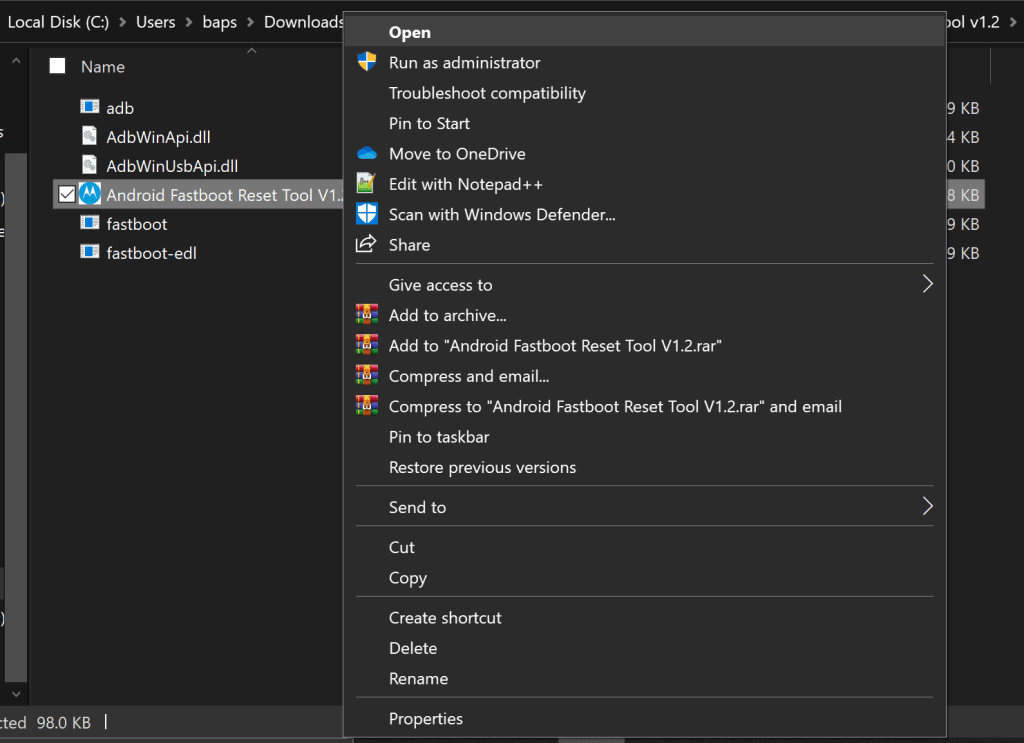Toggle the select-all checkbox beside Name
Image resolution: width=1024 pixels, height=743 pixels.
point(57,66)
